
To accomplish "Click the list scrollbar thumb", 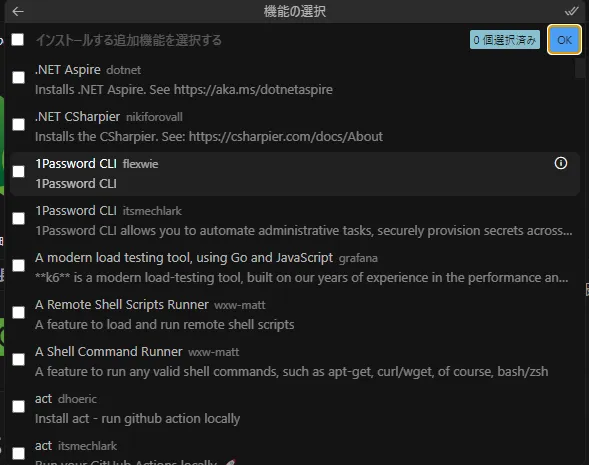I will 580,68.
